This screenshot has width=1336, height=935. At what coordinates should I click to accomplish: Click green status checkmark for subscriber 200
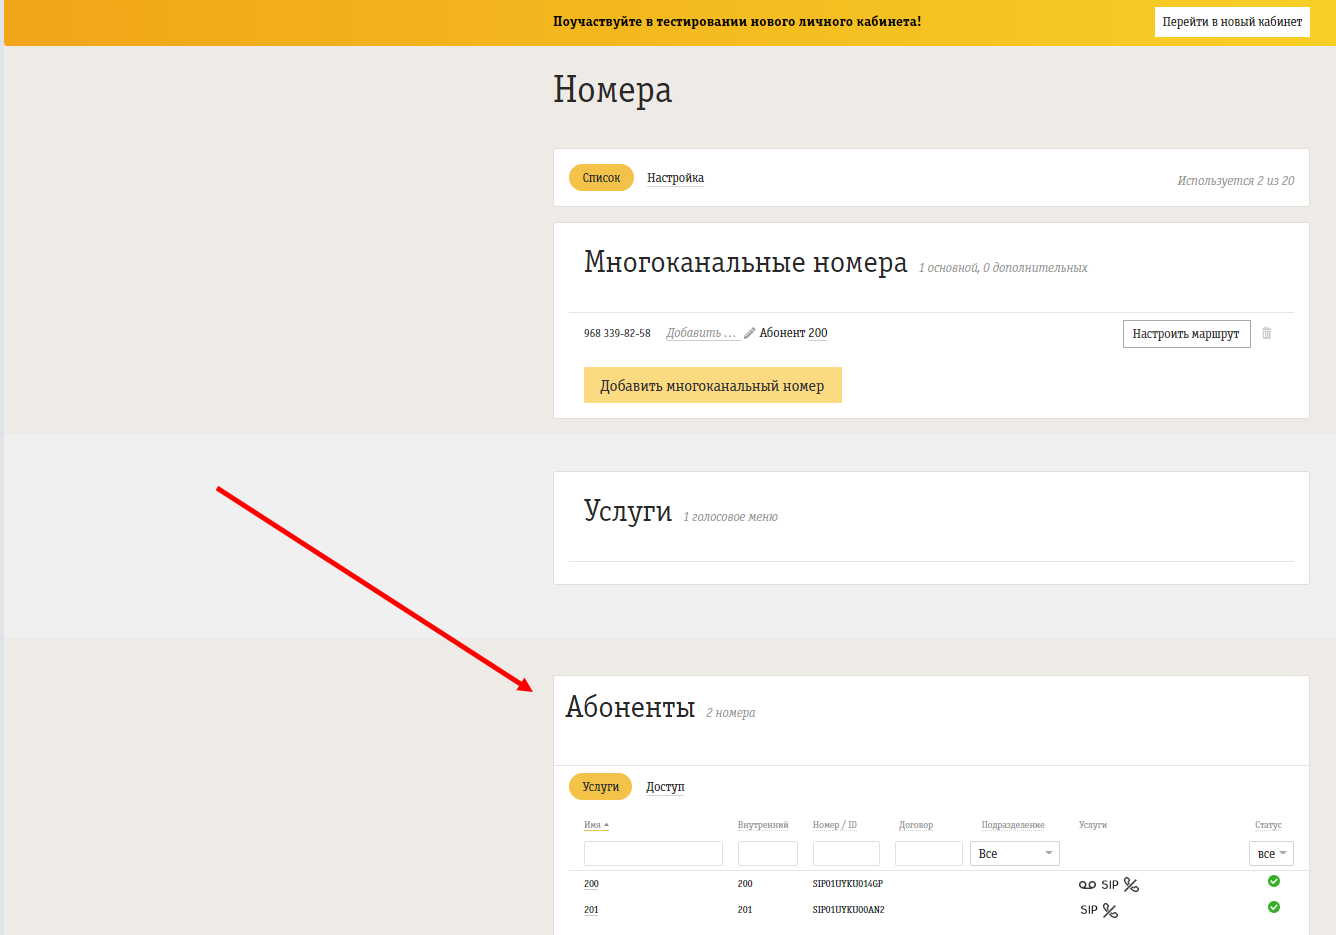point(1273,881)
